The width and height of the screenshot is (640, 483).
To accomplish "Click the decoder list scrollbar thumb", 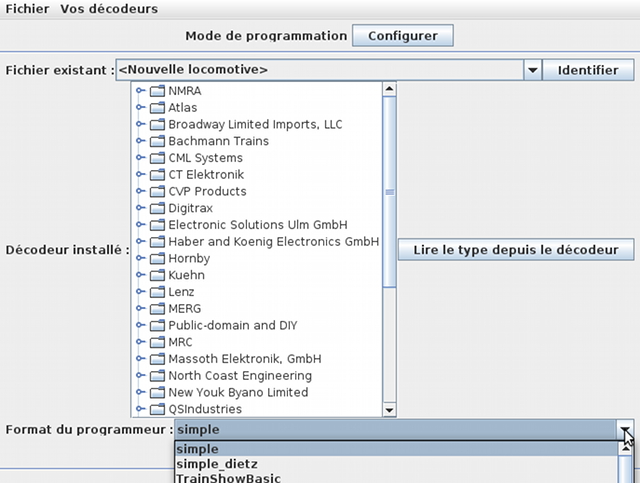I will pos(389,192).
